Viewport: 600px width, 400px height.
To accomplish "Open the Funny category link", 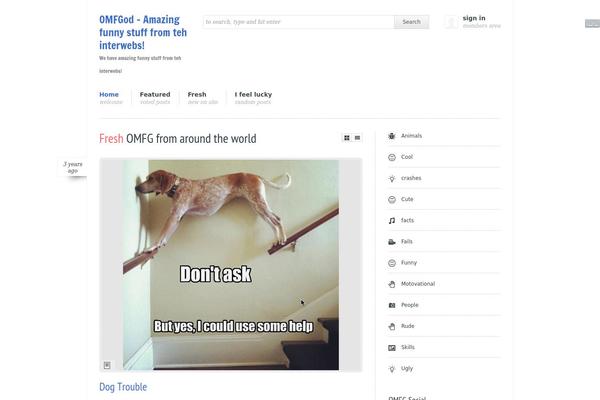I will (x=409, y=263).
